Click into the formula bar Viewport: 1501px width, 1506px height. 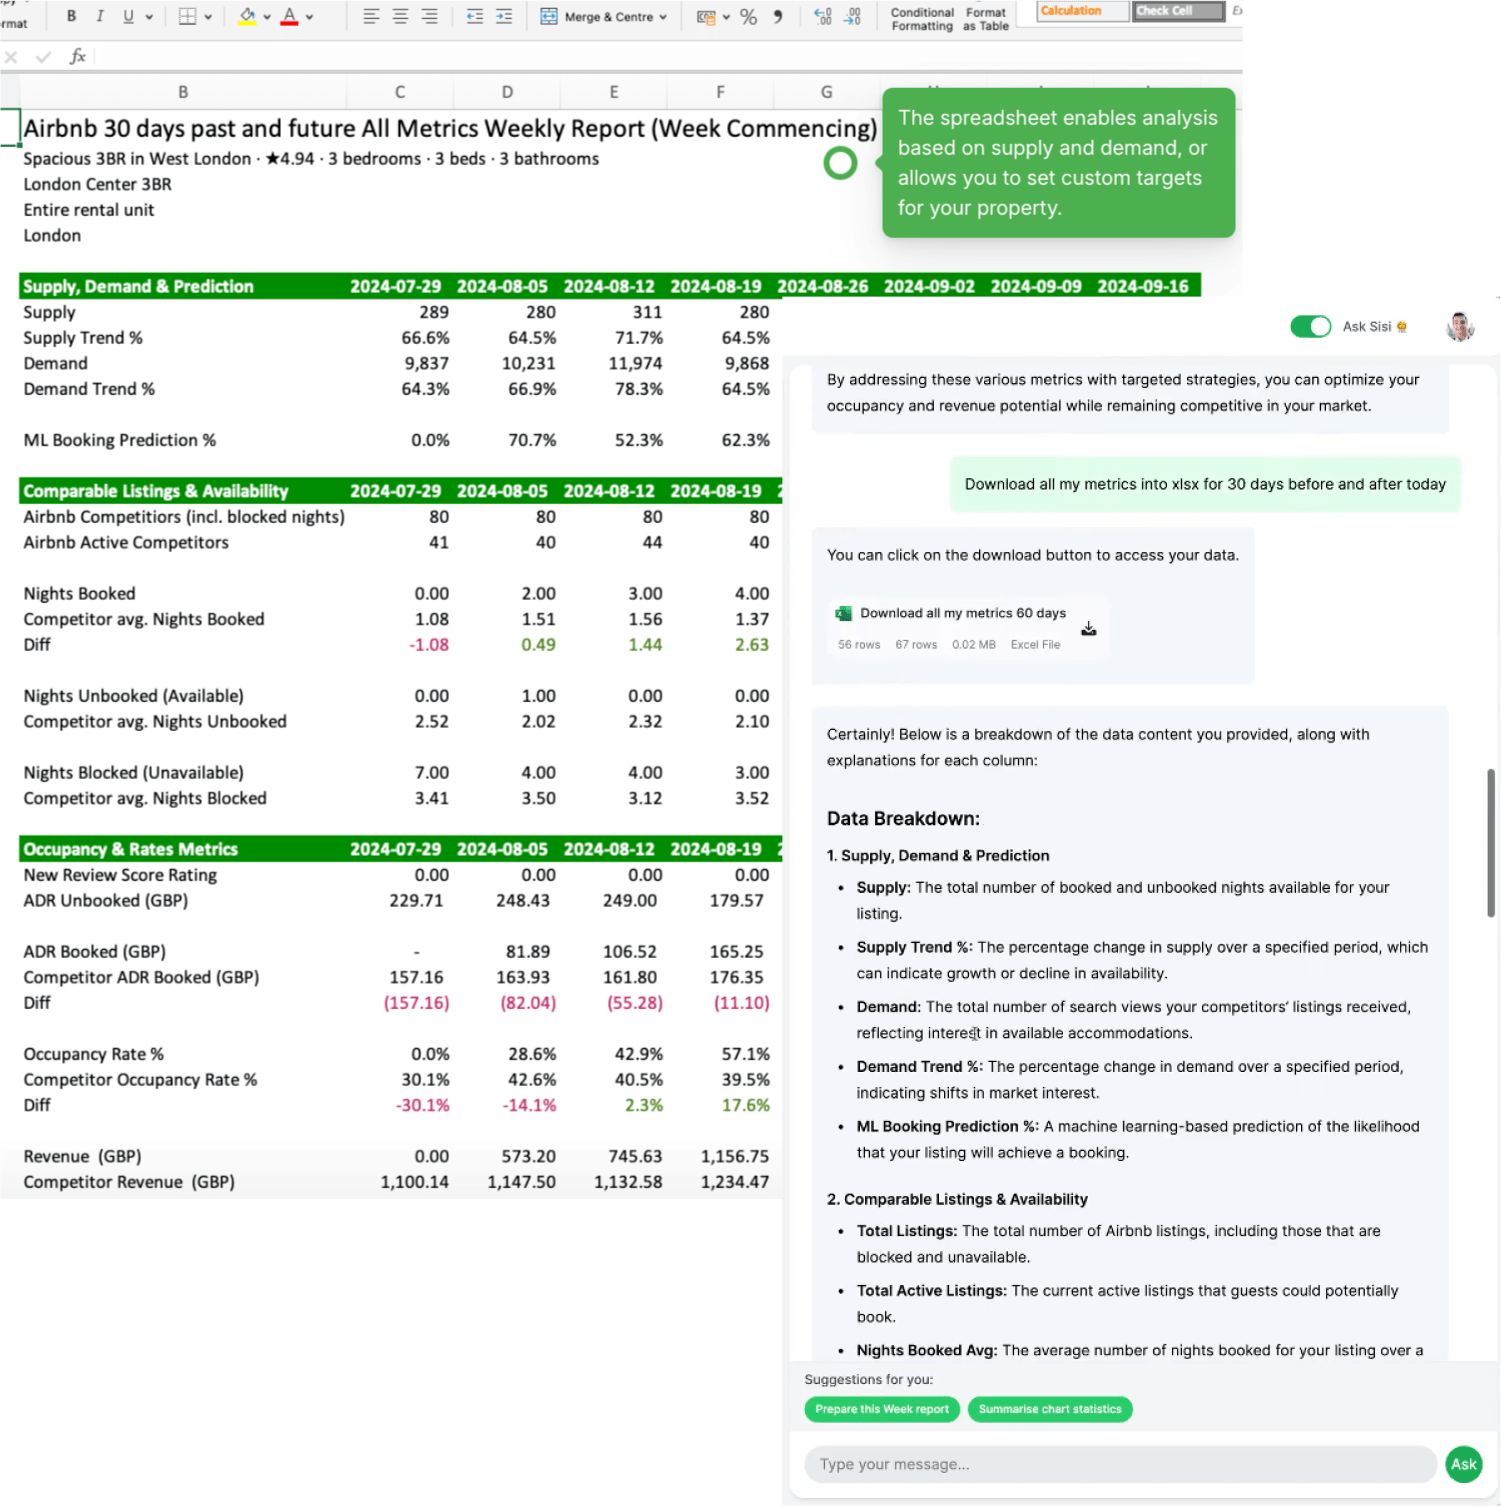pyautogui.click(x=668, y=57)
